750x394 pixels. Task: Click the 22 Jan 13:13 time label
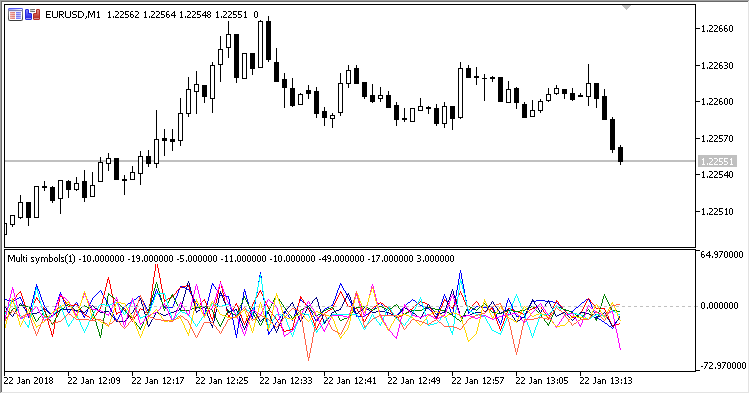[606, 381]
